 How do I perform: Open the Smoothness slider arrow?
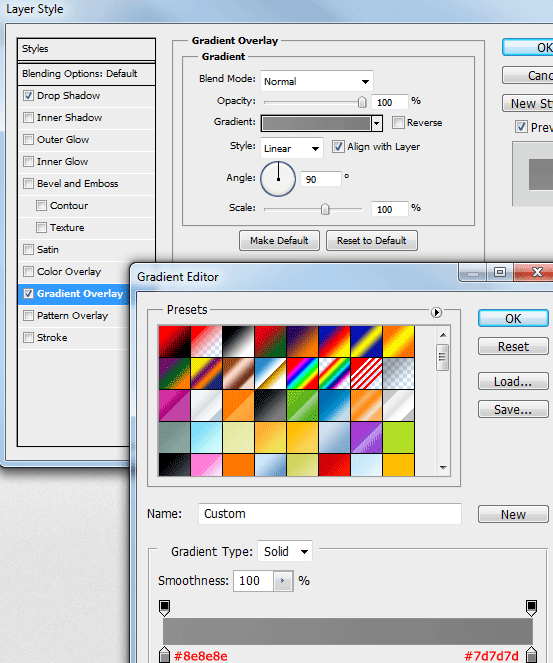tap(283, 581)
